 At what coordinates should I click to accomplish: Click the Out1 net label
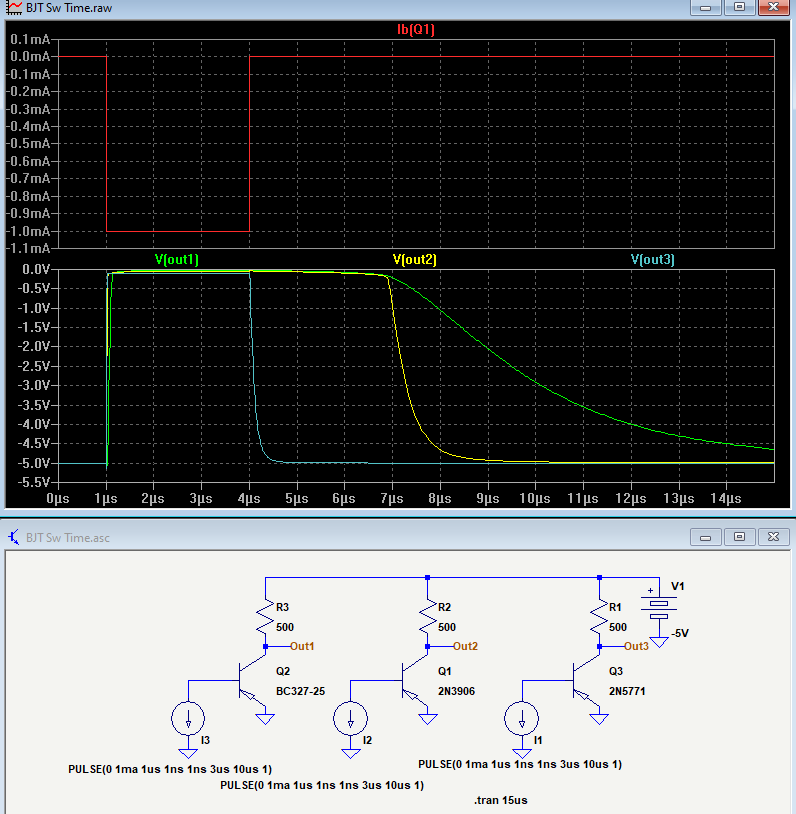coord(302,646)
